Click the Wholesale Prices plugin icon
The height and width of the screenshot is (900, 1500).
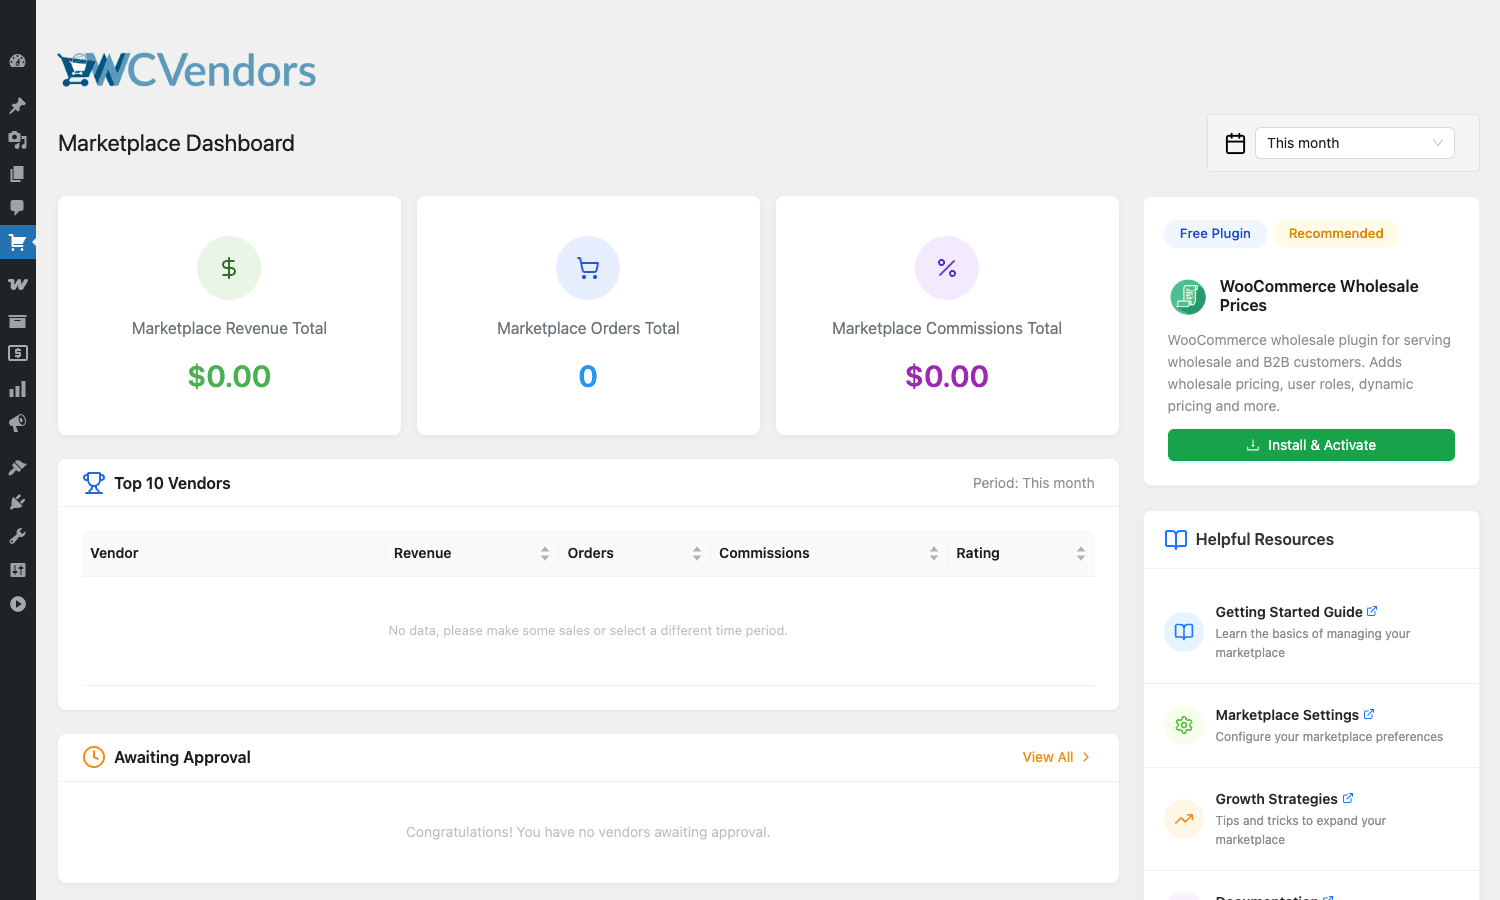(1188, 297)
